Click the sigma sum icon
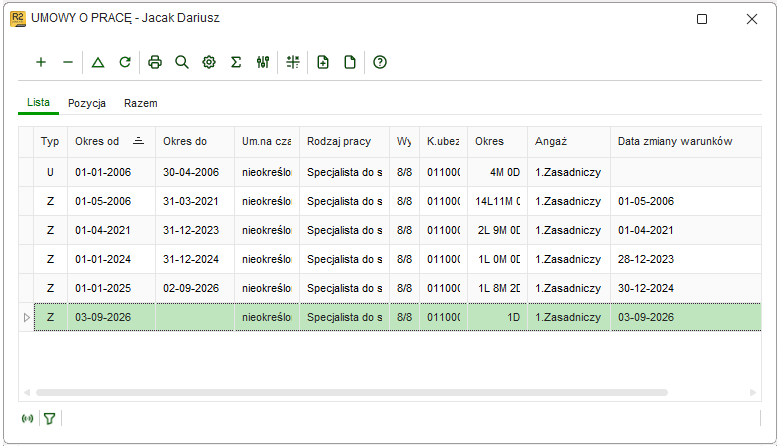The width and height of the screenshot is (779, 446). point(236,62)
